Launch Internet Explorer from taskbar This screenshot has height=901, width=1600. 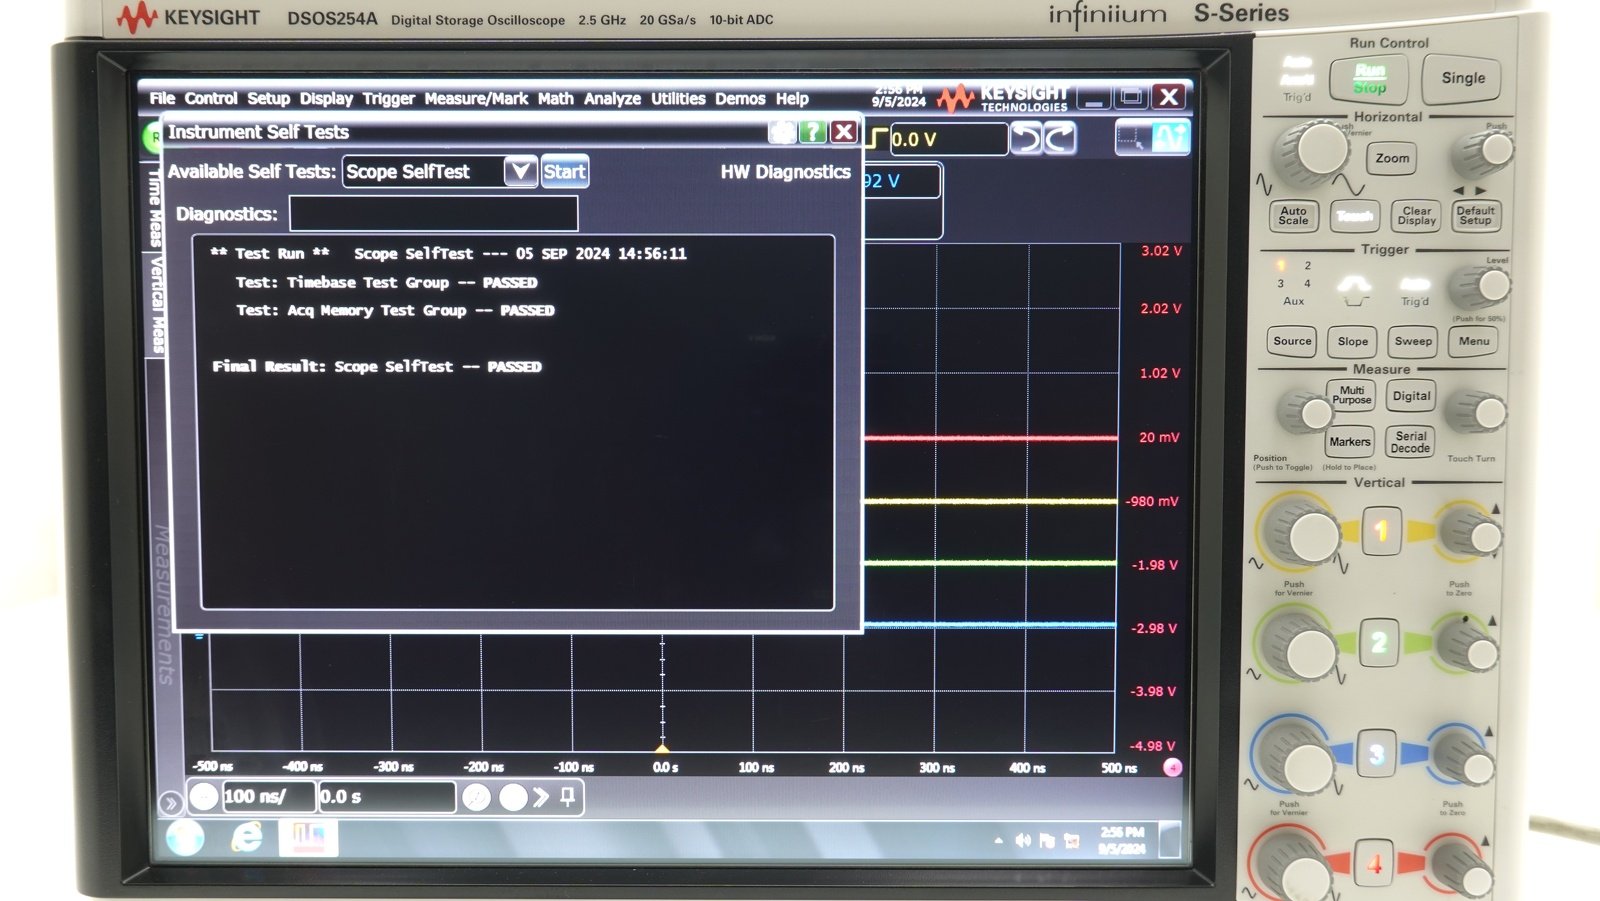coord(246,838)
